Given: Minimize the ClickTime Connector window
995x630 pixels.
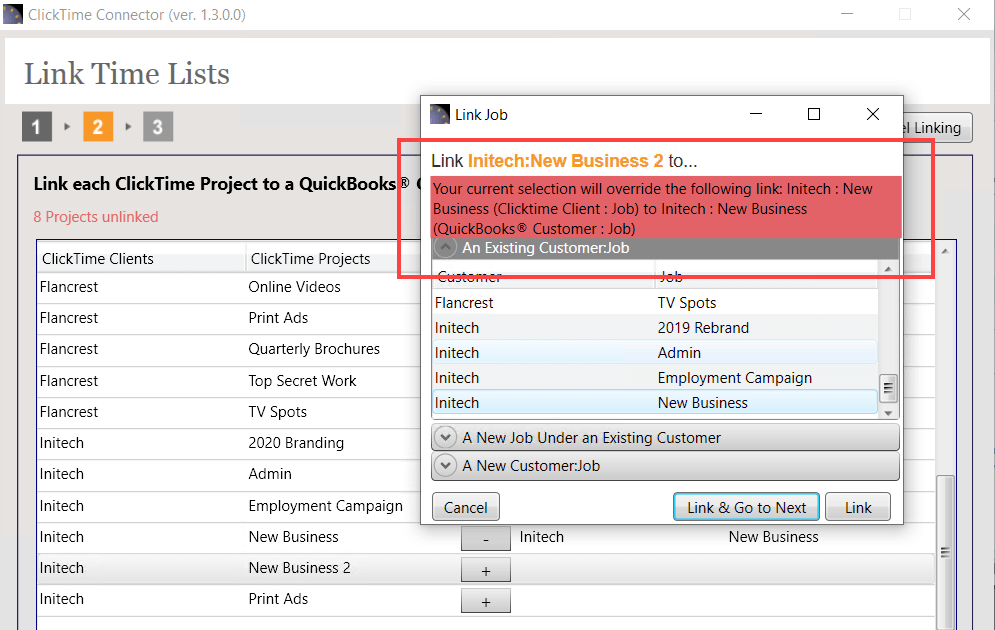Looking at the screenshot, I should tap(847, 14).
